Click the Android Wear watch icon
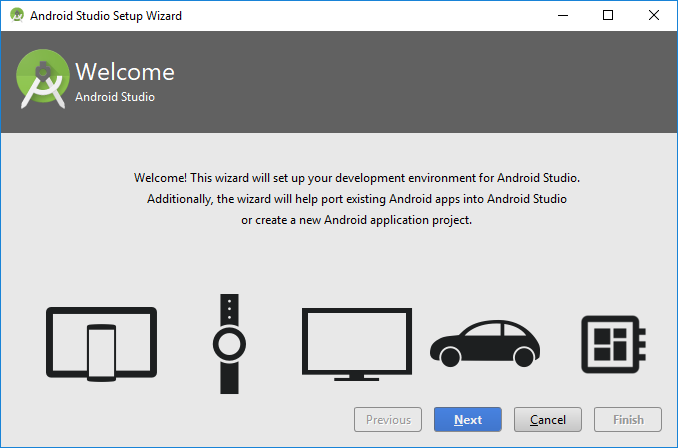Screen dimensions: 678x448 (229, 344)
